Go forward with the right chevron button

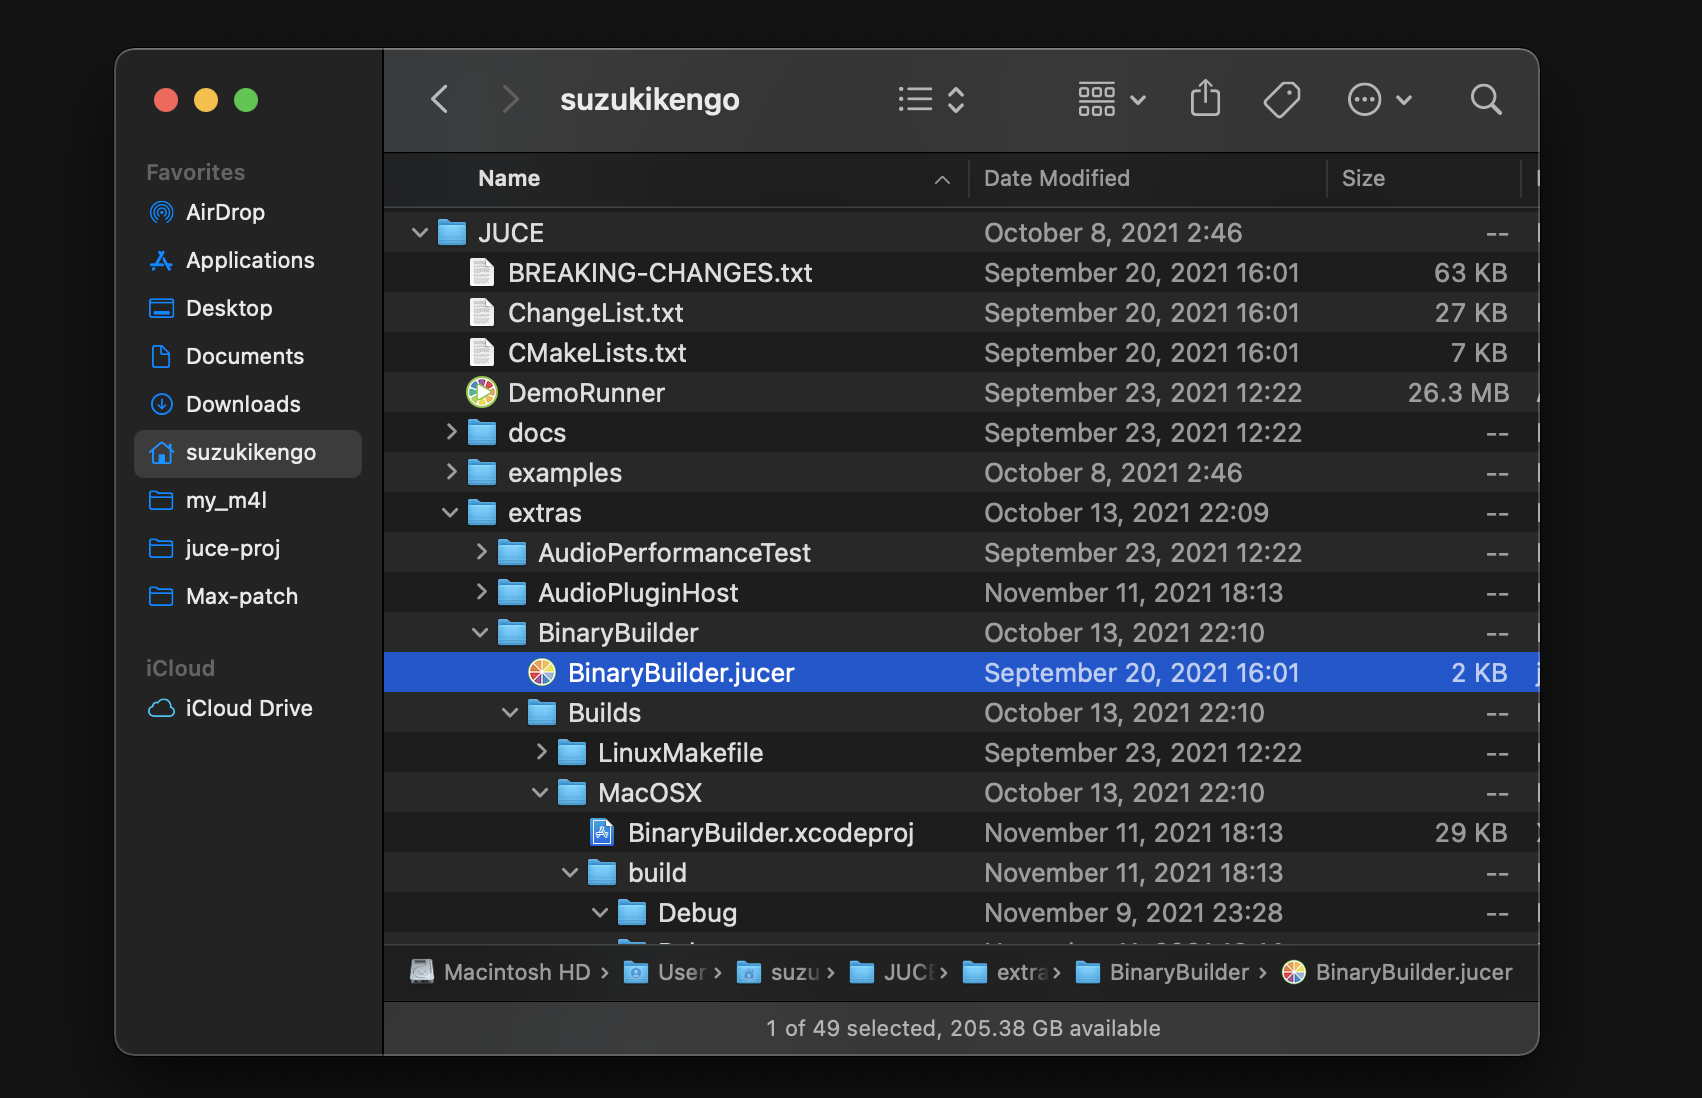pos(510,99)
